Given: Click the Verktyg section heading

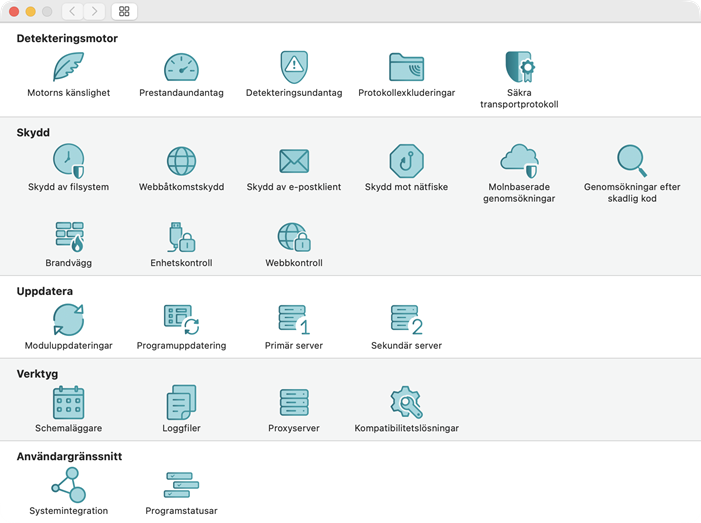Looking at the screenshot, I should point(37,374).
